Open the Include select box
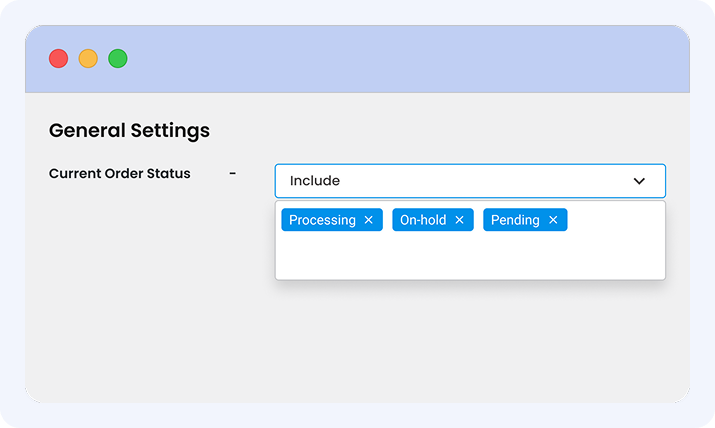Screen dimensions: 715x428 tap(470, 181)
